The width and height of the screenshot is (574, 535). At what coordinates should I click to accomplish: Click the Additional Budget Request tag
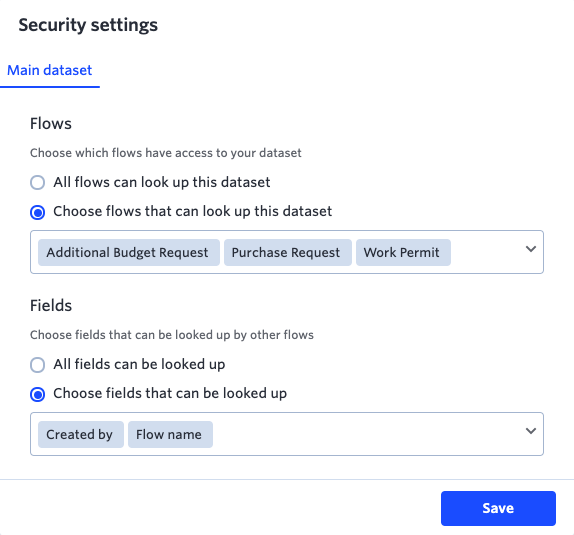(x=129, y=252)
